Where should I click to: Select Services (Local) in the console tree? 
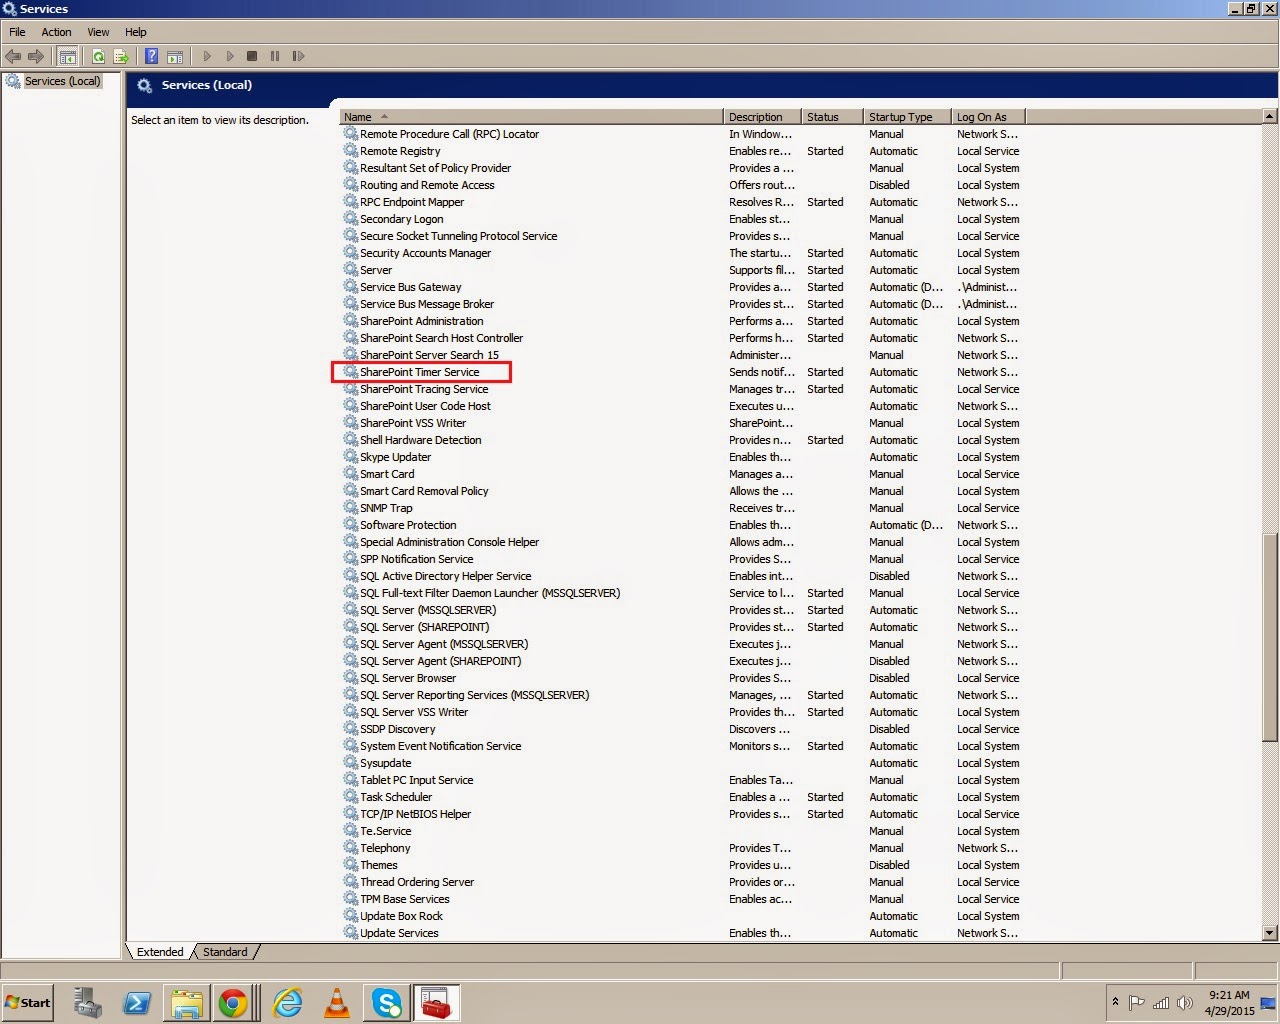pyautogui.click(x=62, y=81)
